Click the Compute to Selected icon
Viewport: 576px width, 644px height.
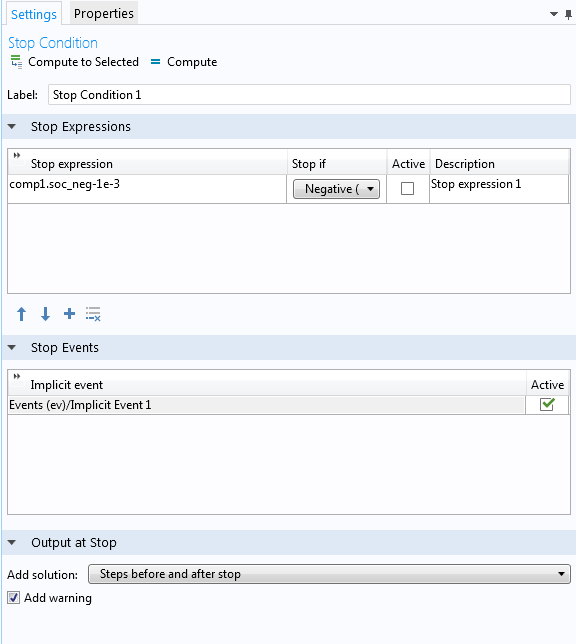coord(16,62)
